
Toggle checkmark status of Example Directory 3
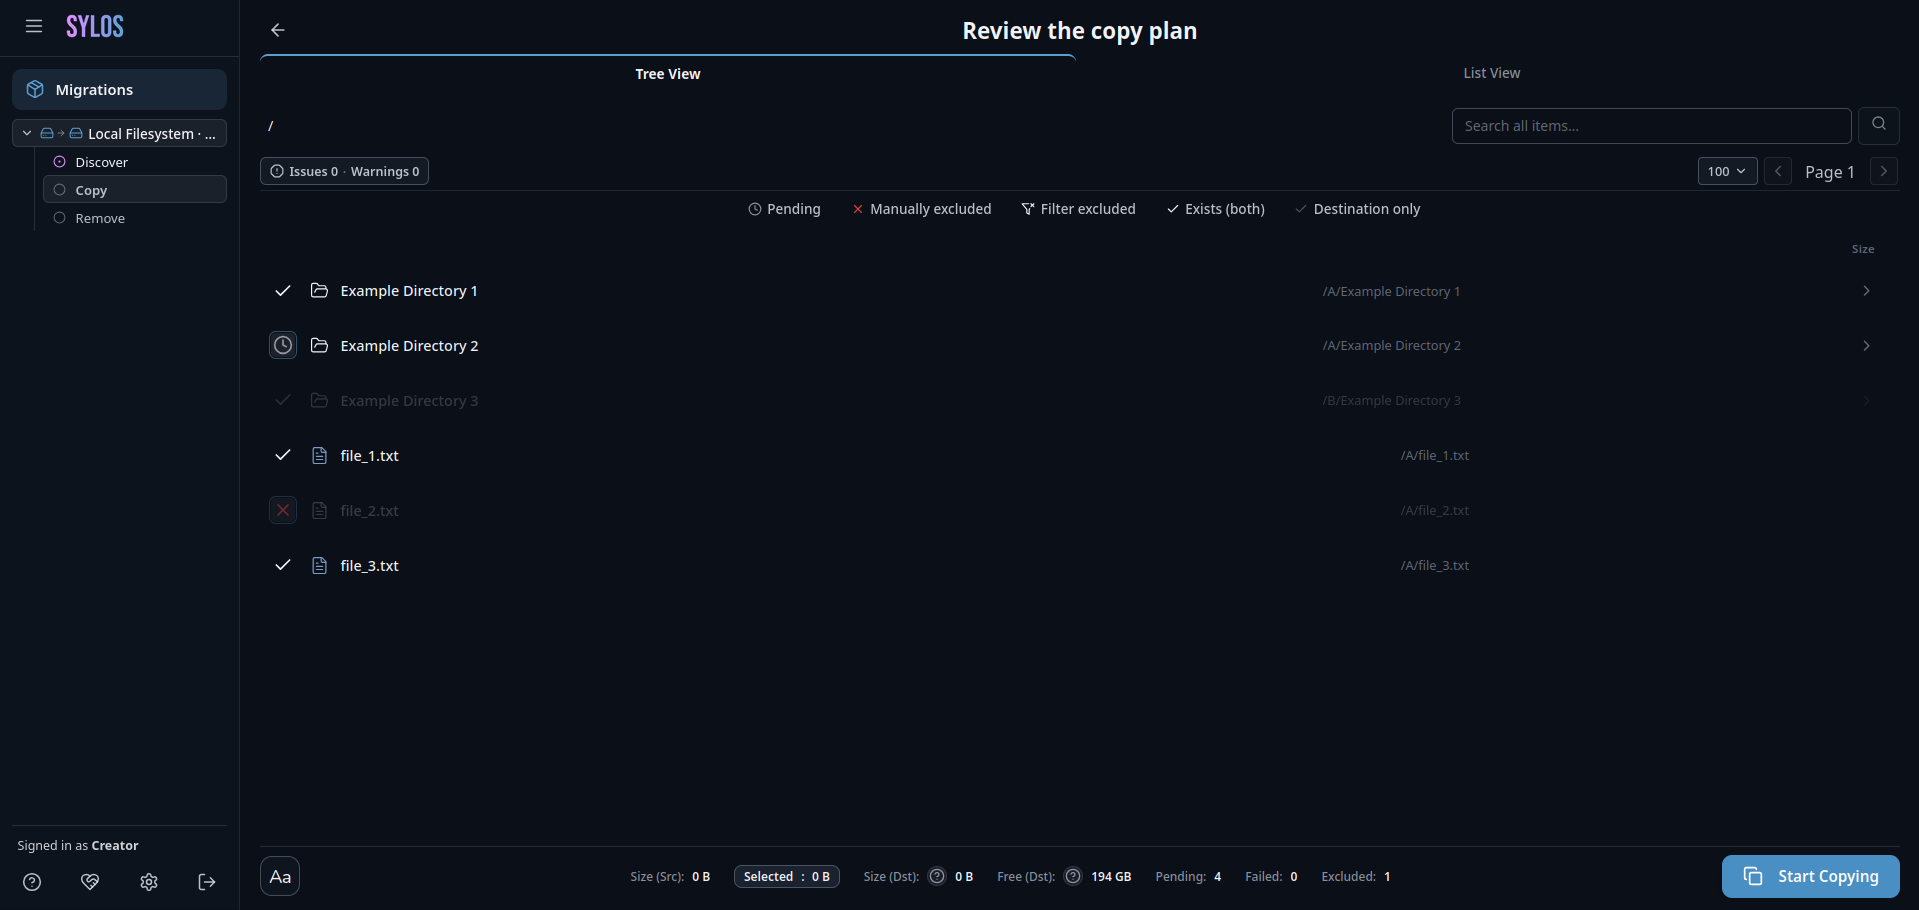[x=283, y=400]
